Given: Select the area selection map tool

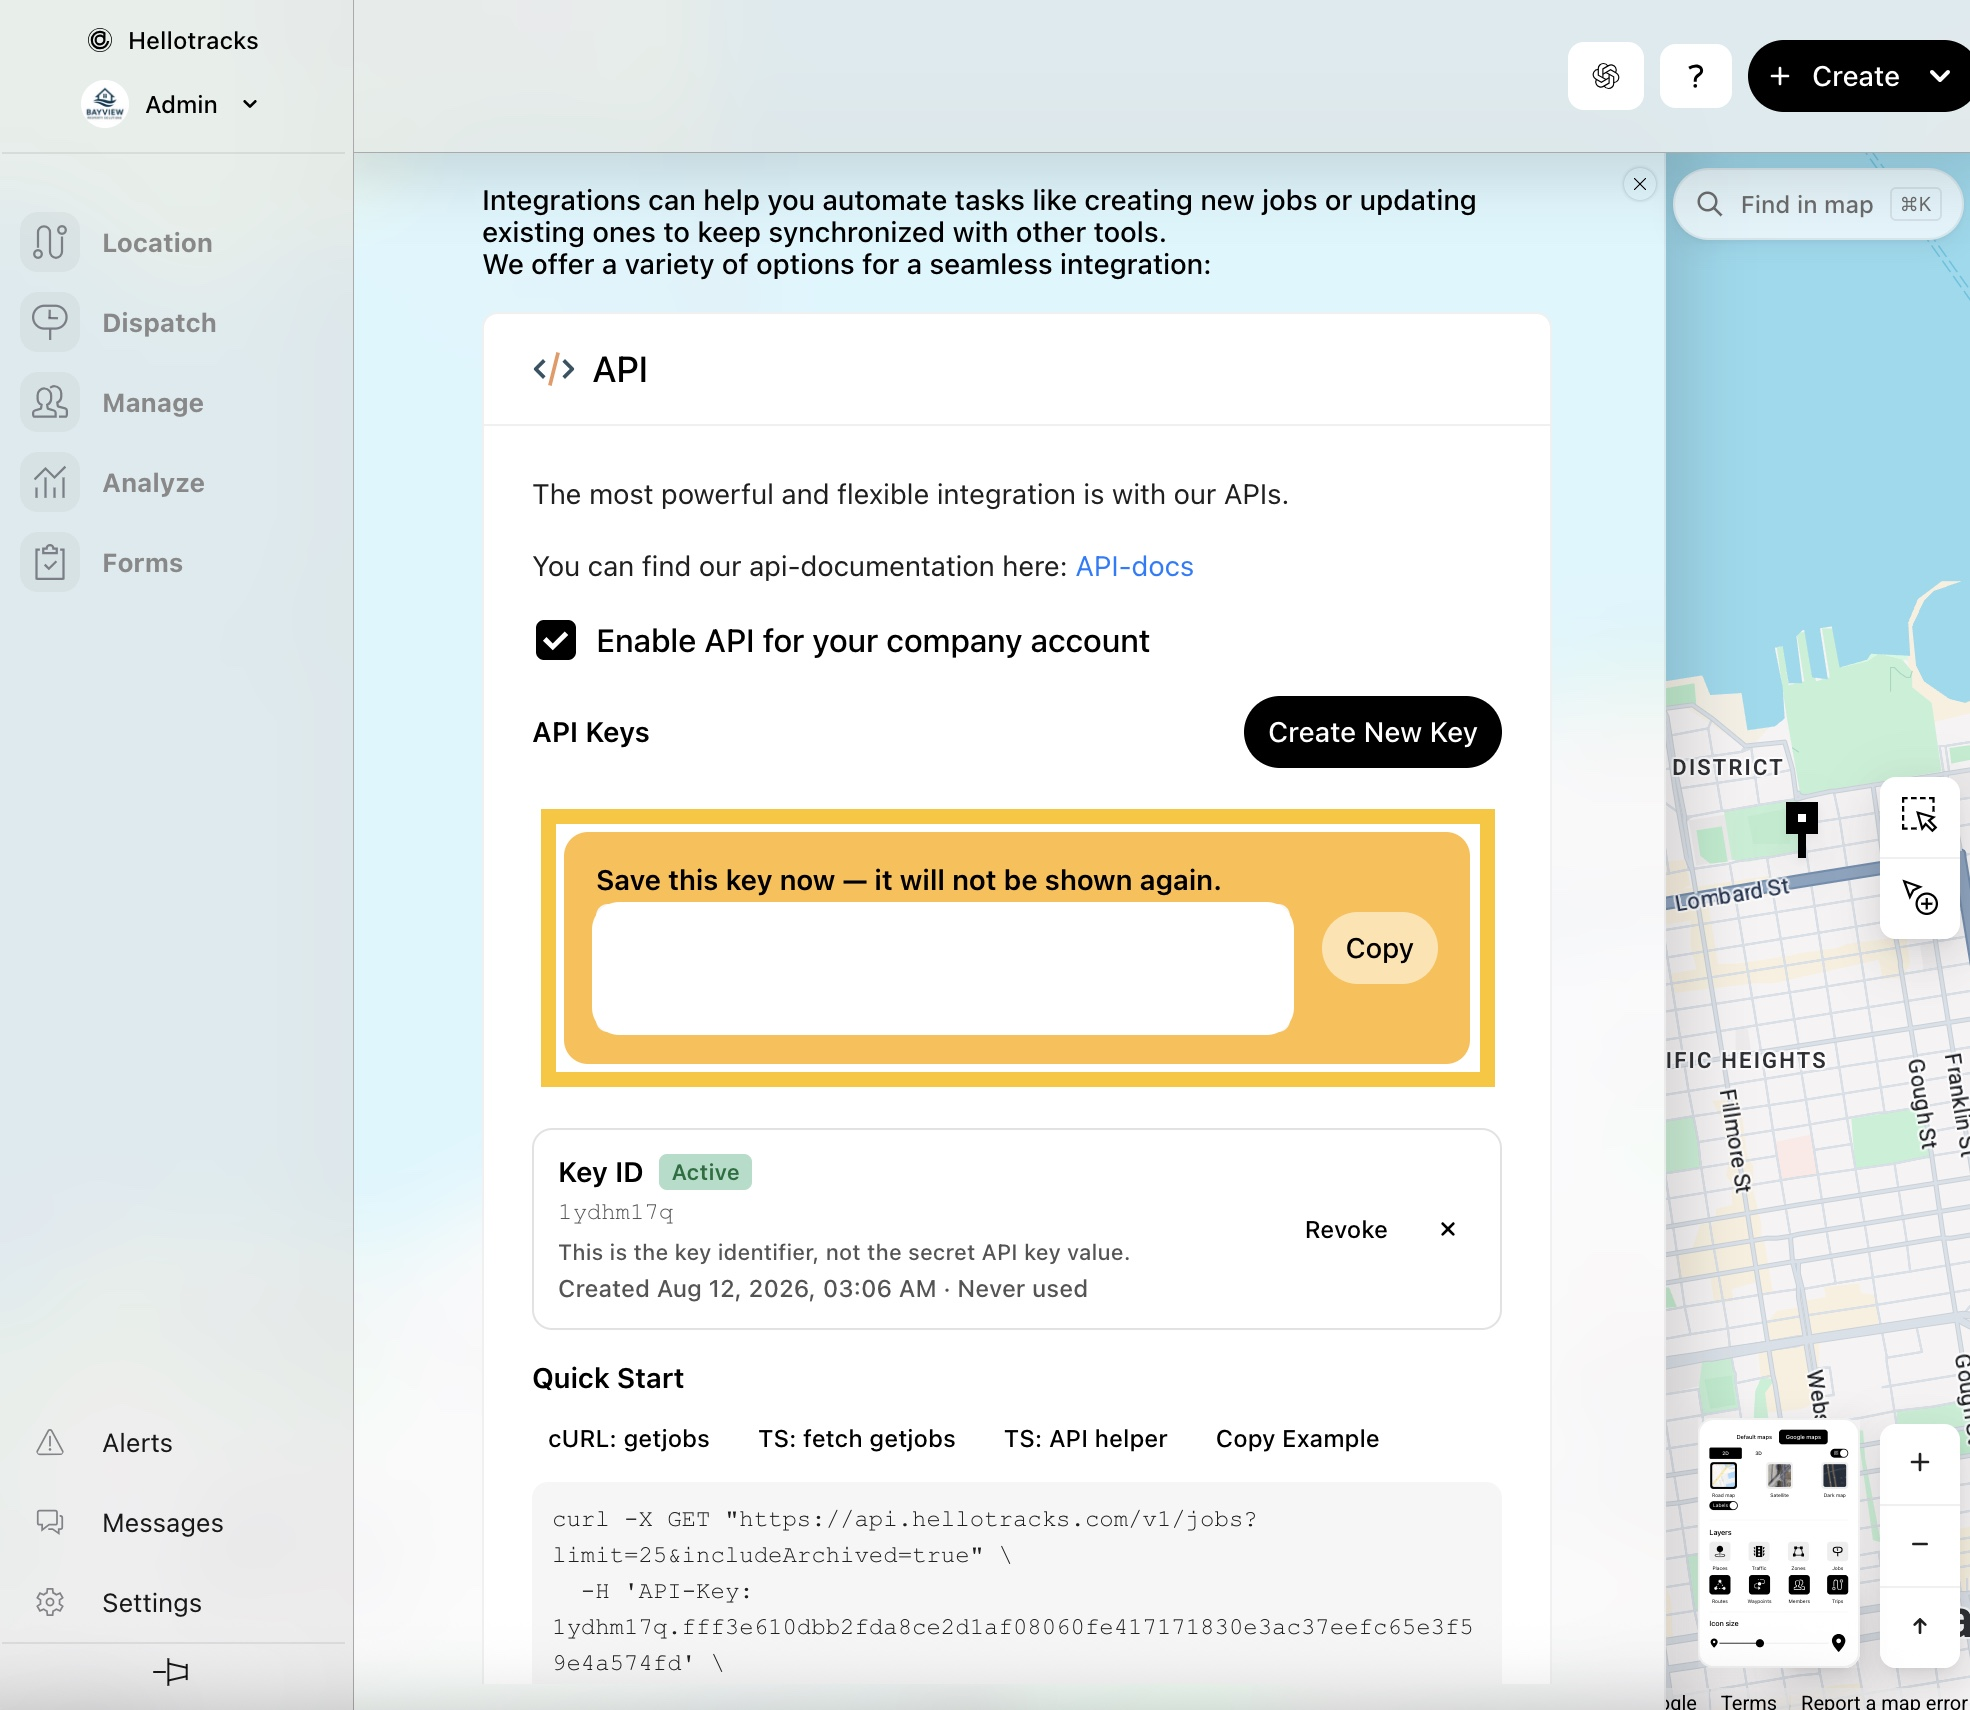Looking at the screenshot, I should point(1919,814).
